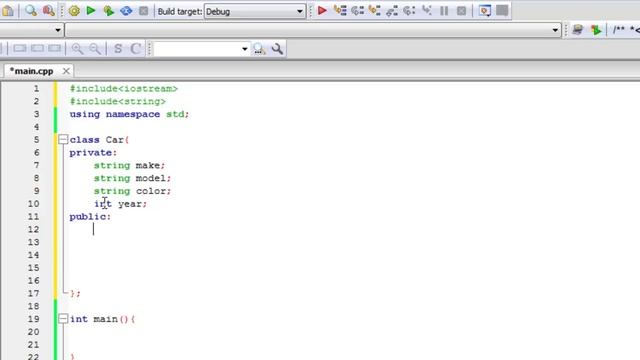Run the DoxyWizard icon
The height and width of the screenshot is (360, 640).
click(578, 30)
